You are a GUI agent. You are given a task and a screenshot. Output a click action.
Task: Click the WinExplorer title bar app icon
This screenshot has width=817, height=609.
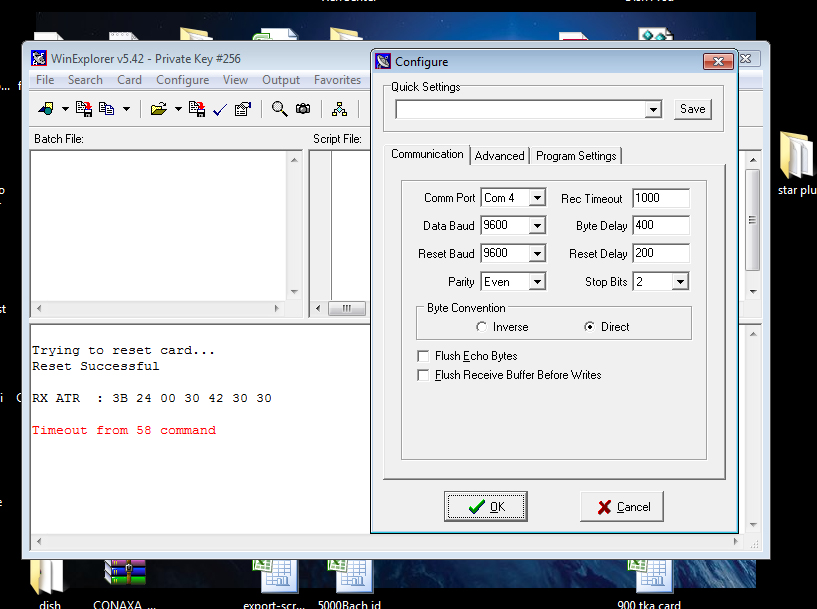pos(39,58)
